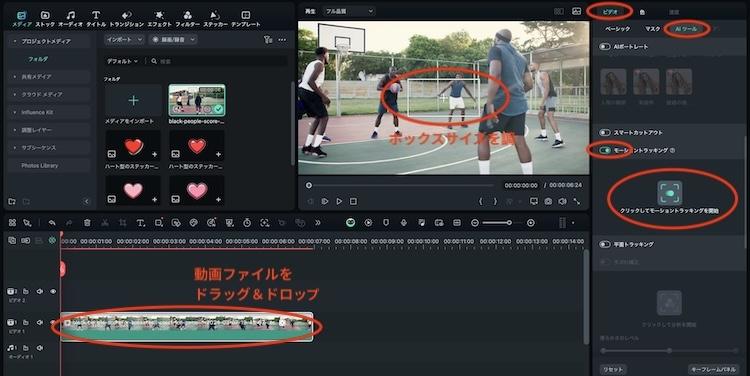Mute the ビデオ 2 track
750x376 pixels.
40,291
